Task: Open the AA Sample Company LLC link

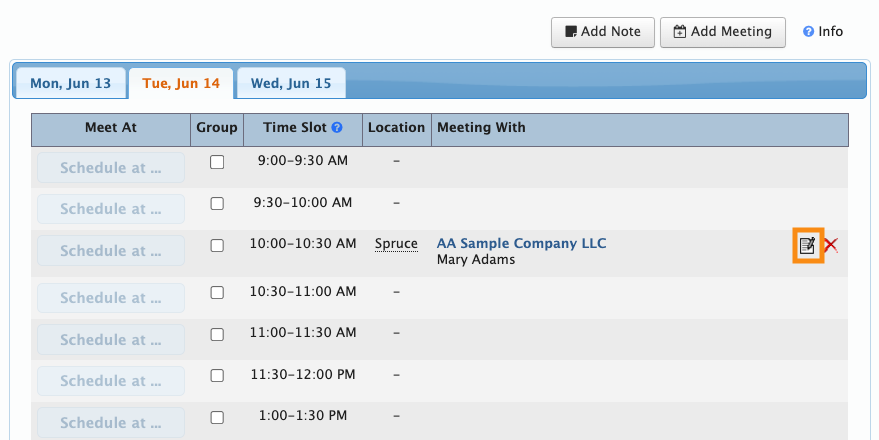Action: pyautogui.click(x=521, y=243)
